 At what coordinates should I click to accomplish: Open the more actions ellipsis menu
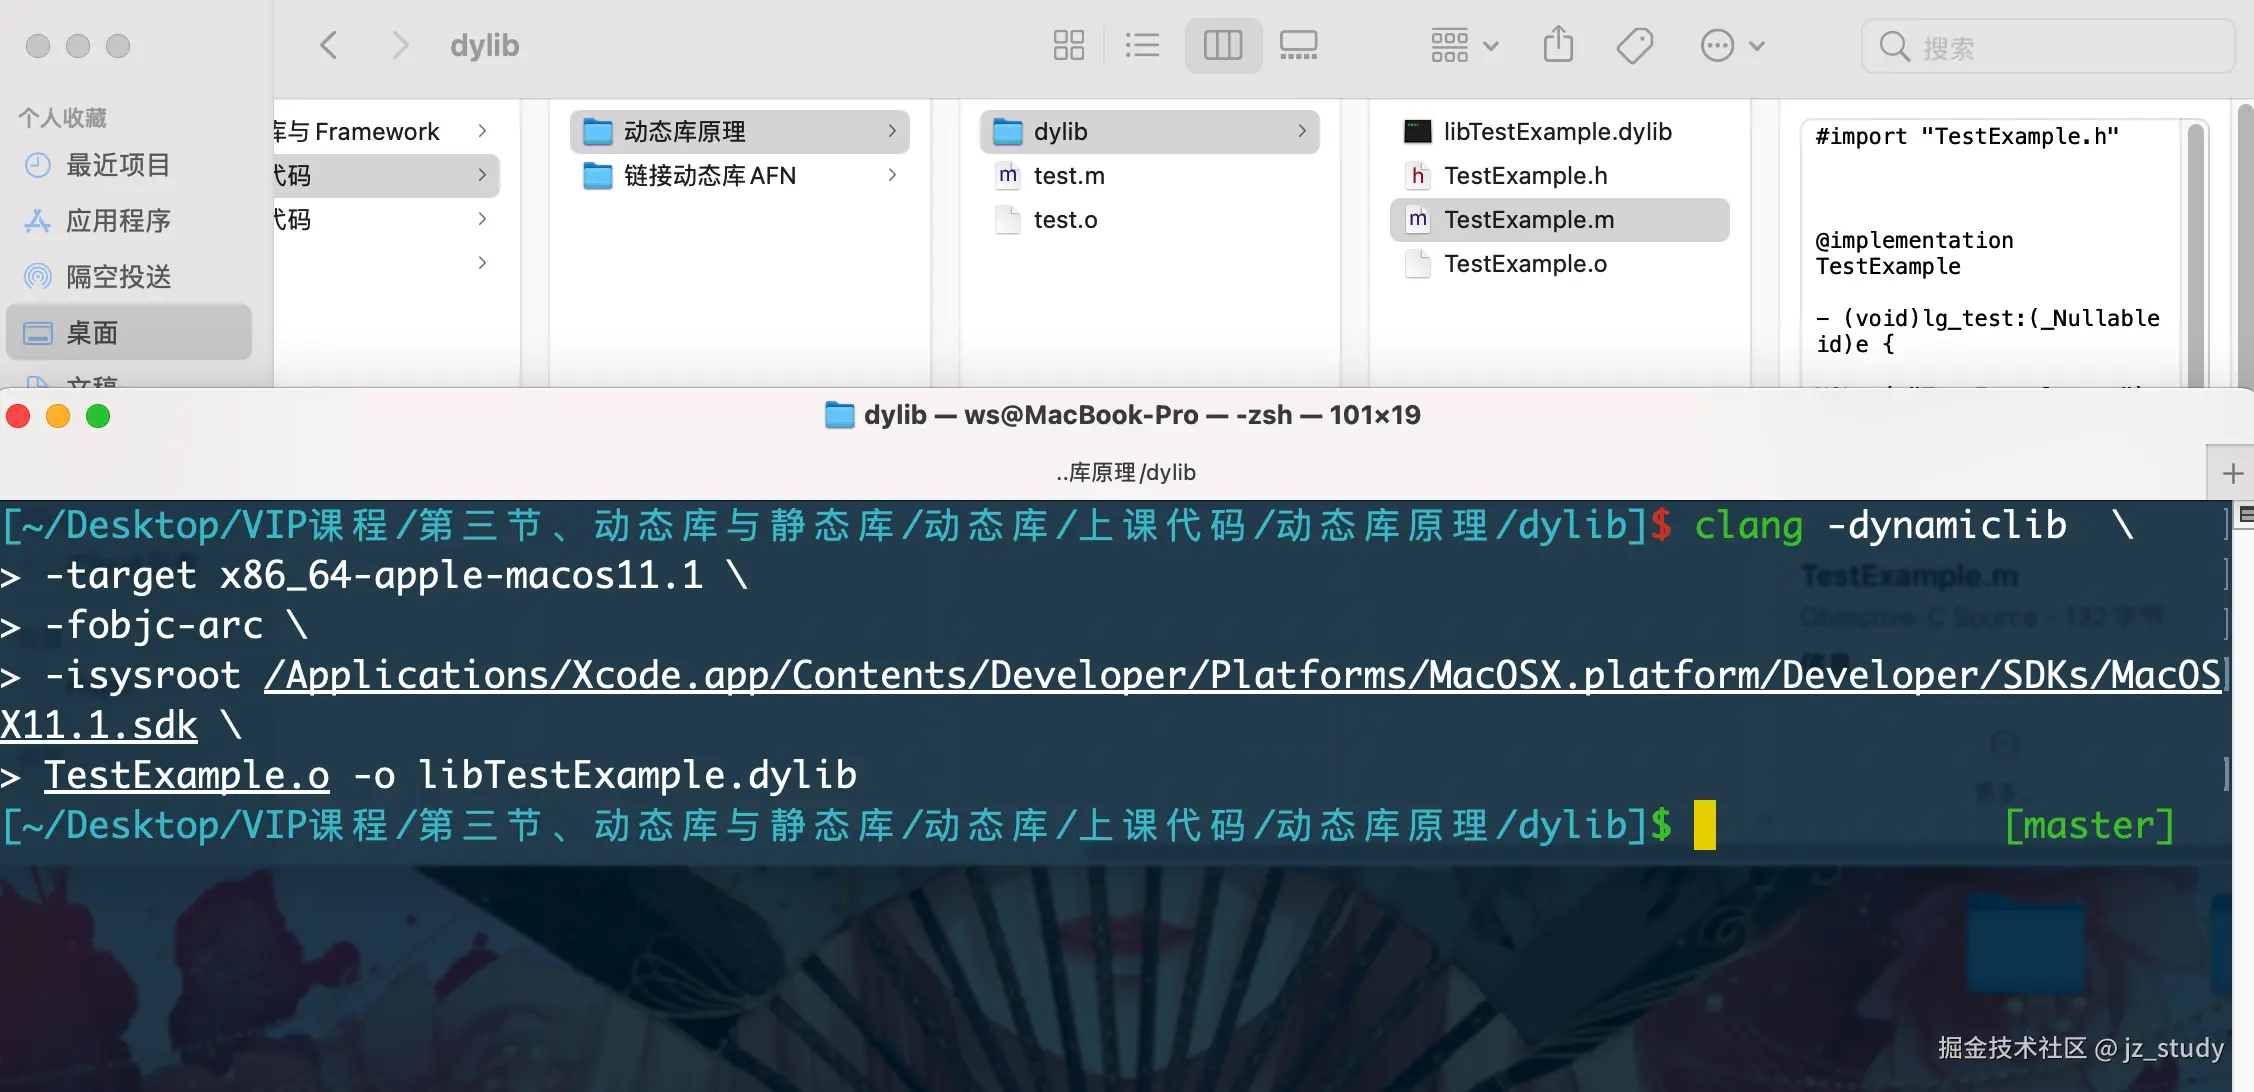[x=1732, y=45]
